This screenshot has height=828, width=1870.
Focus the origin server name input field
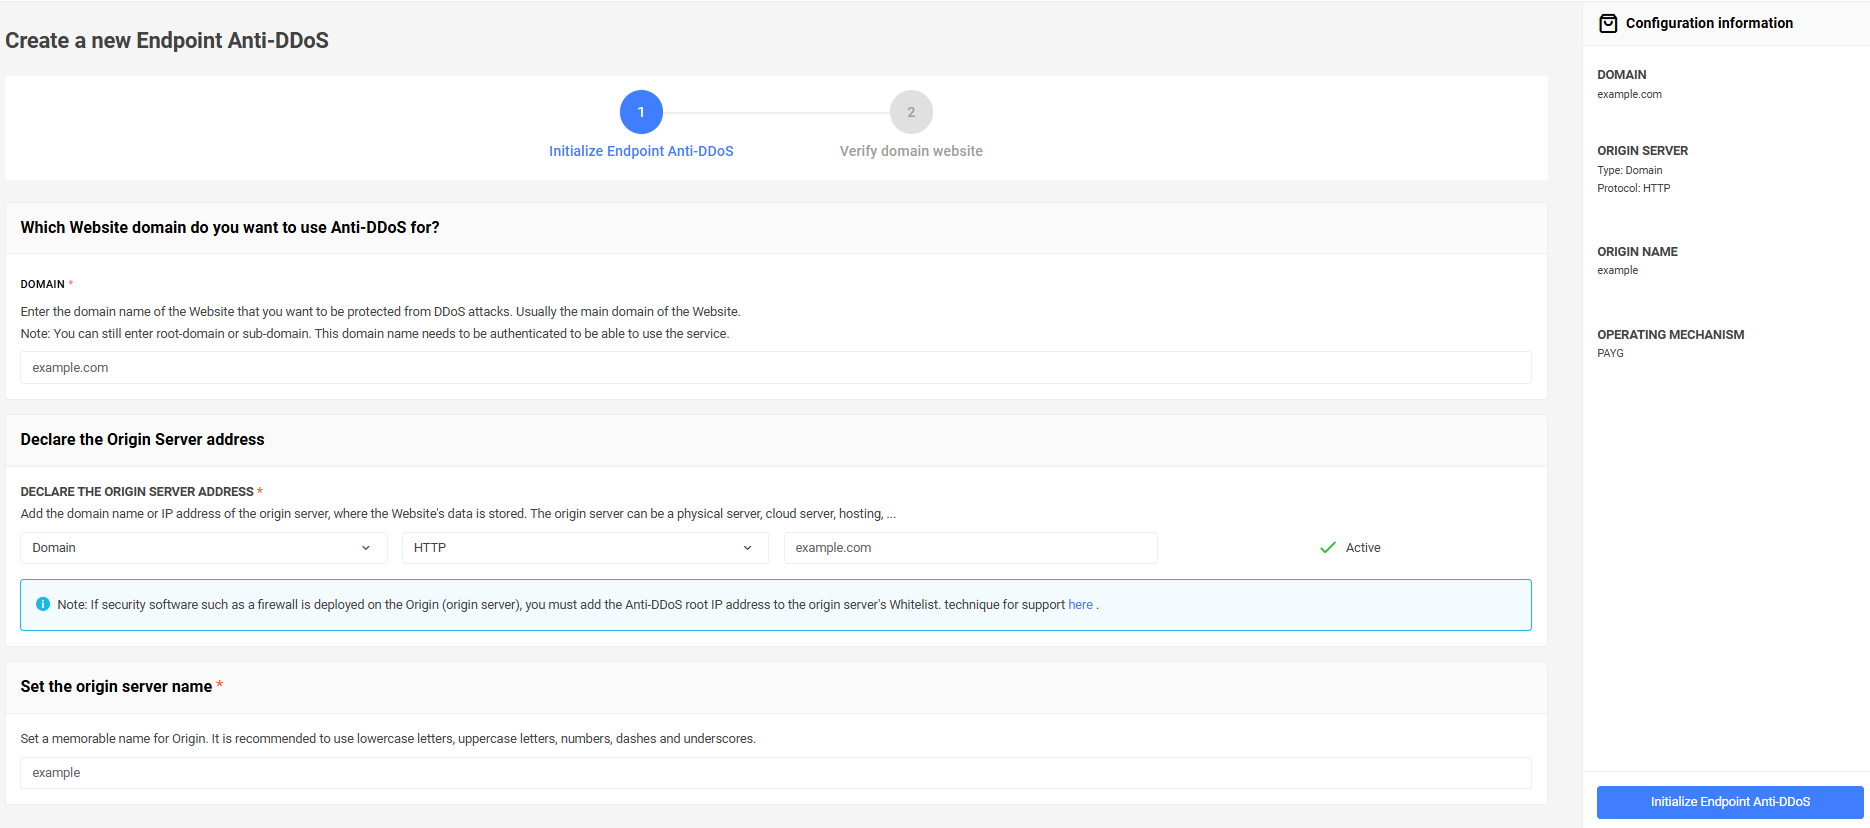[776, 773]
